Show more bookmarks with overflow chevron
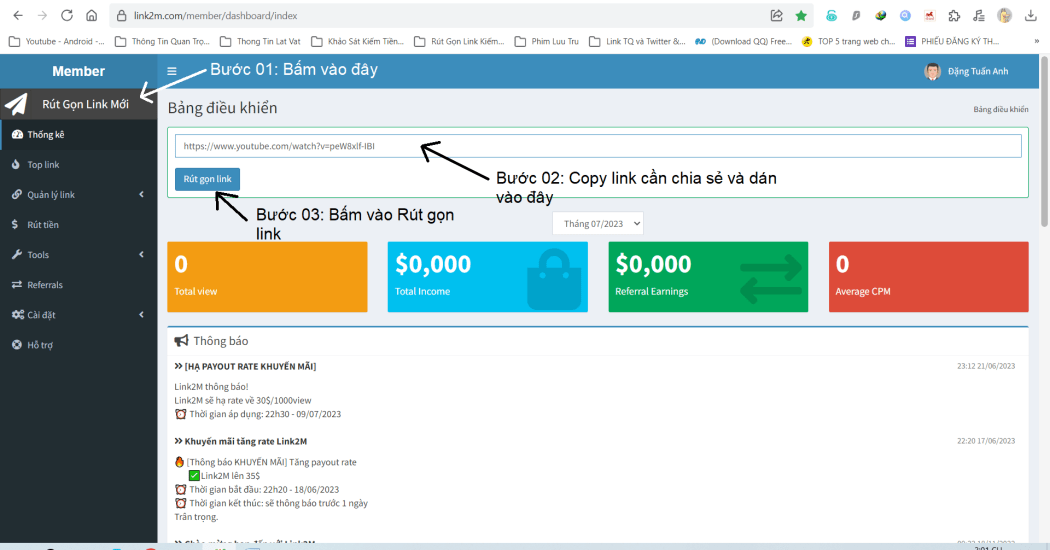Image resolution: width=1050 pixels, height=550 pixels. pyautogui.click(x=1037, y=42)
